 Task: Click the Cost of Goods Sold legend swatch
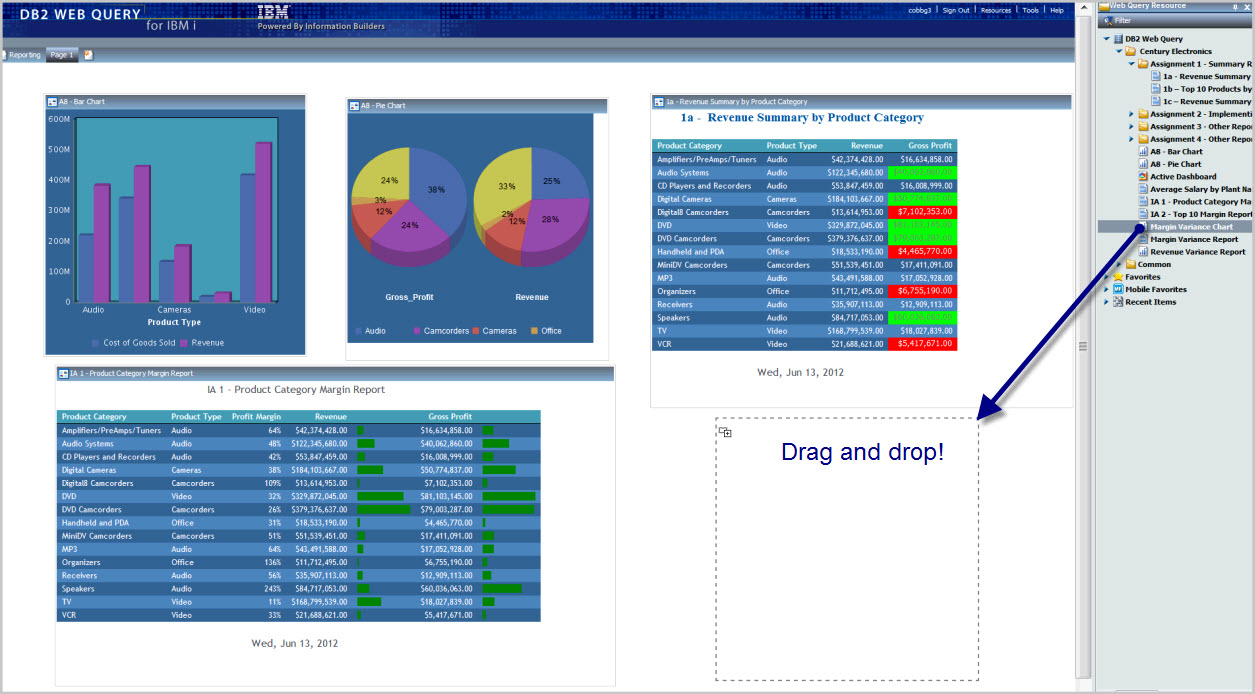[x=96, y=343]
